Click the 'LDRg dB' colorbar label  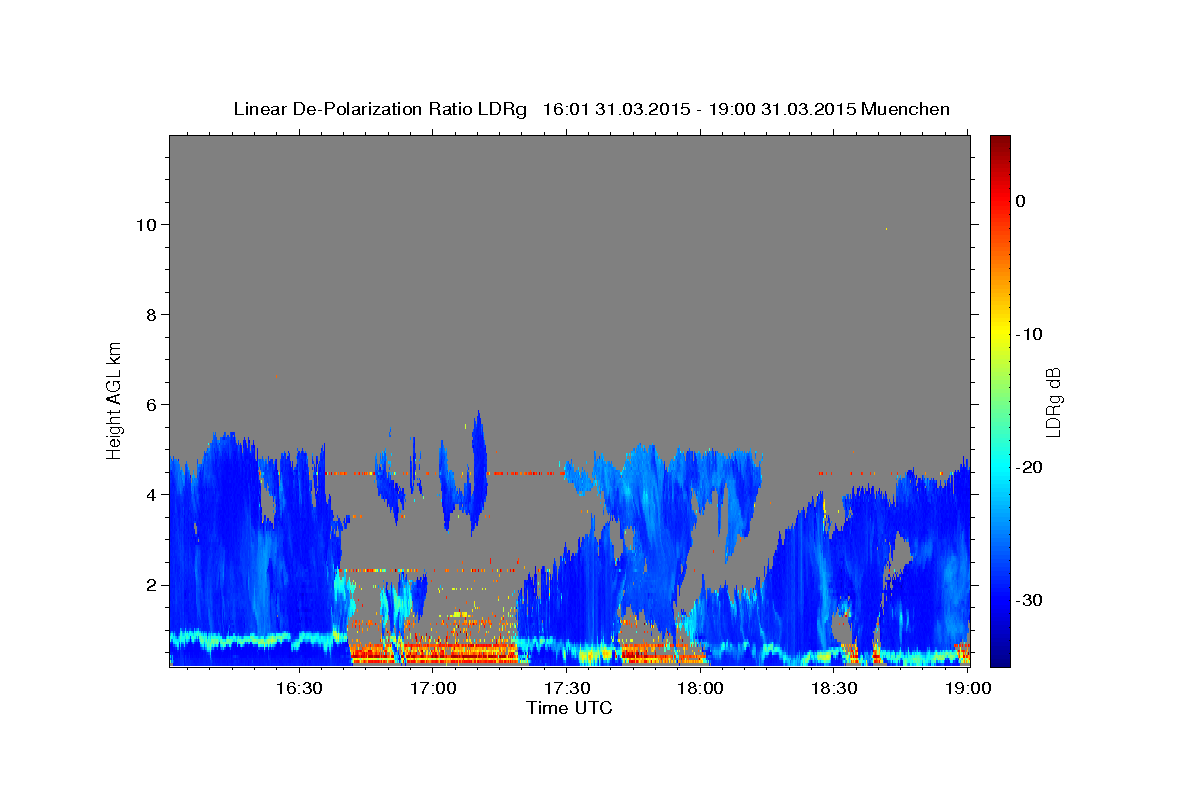point(1052,401)
